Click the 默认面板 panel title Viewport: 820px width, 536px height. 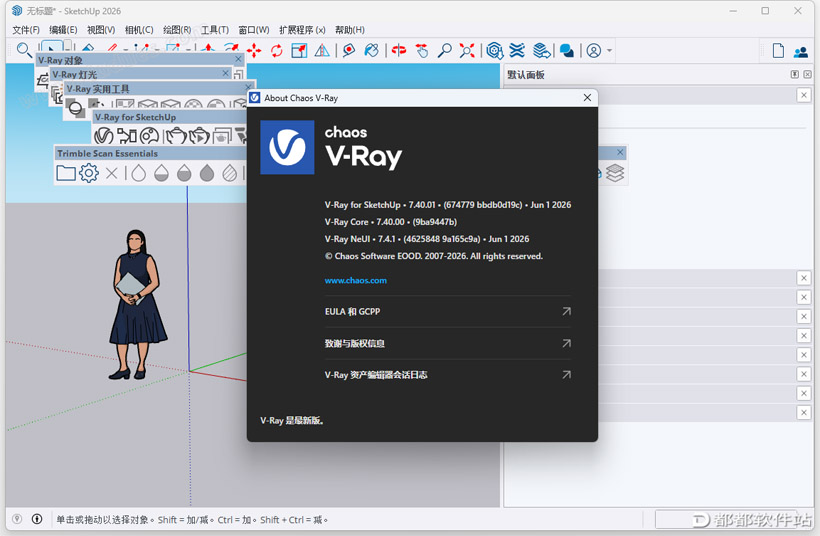click(x=526, y=75)
